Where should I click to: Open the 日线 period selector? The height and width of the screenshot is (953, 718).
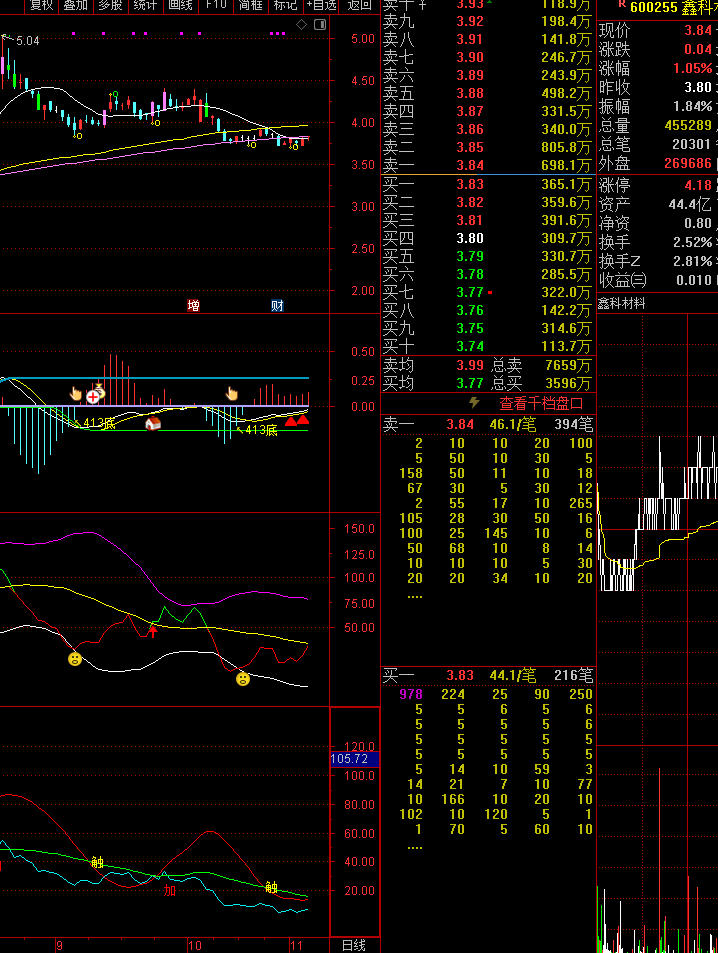coord(354,945)
